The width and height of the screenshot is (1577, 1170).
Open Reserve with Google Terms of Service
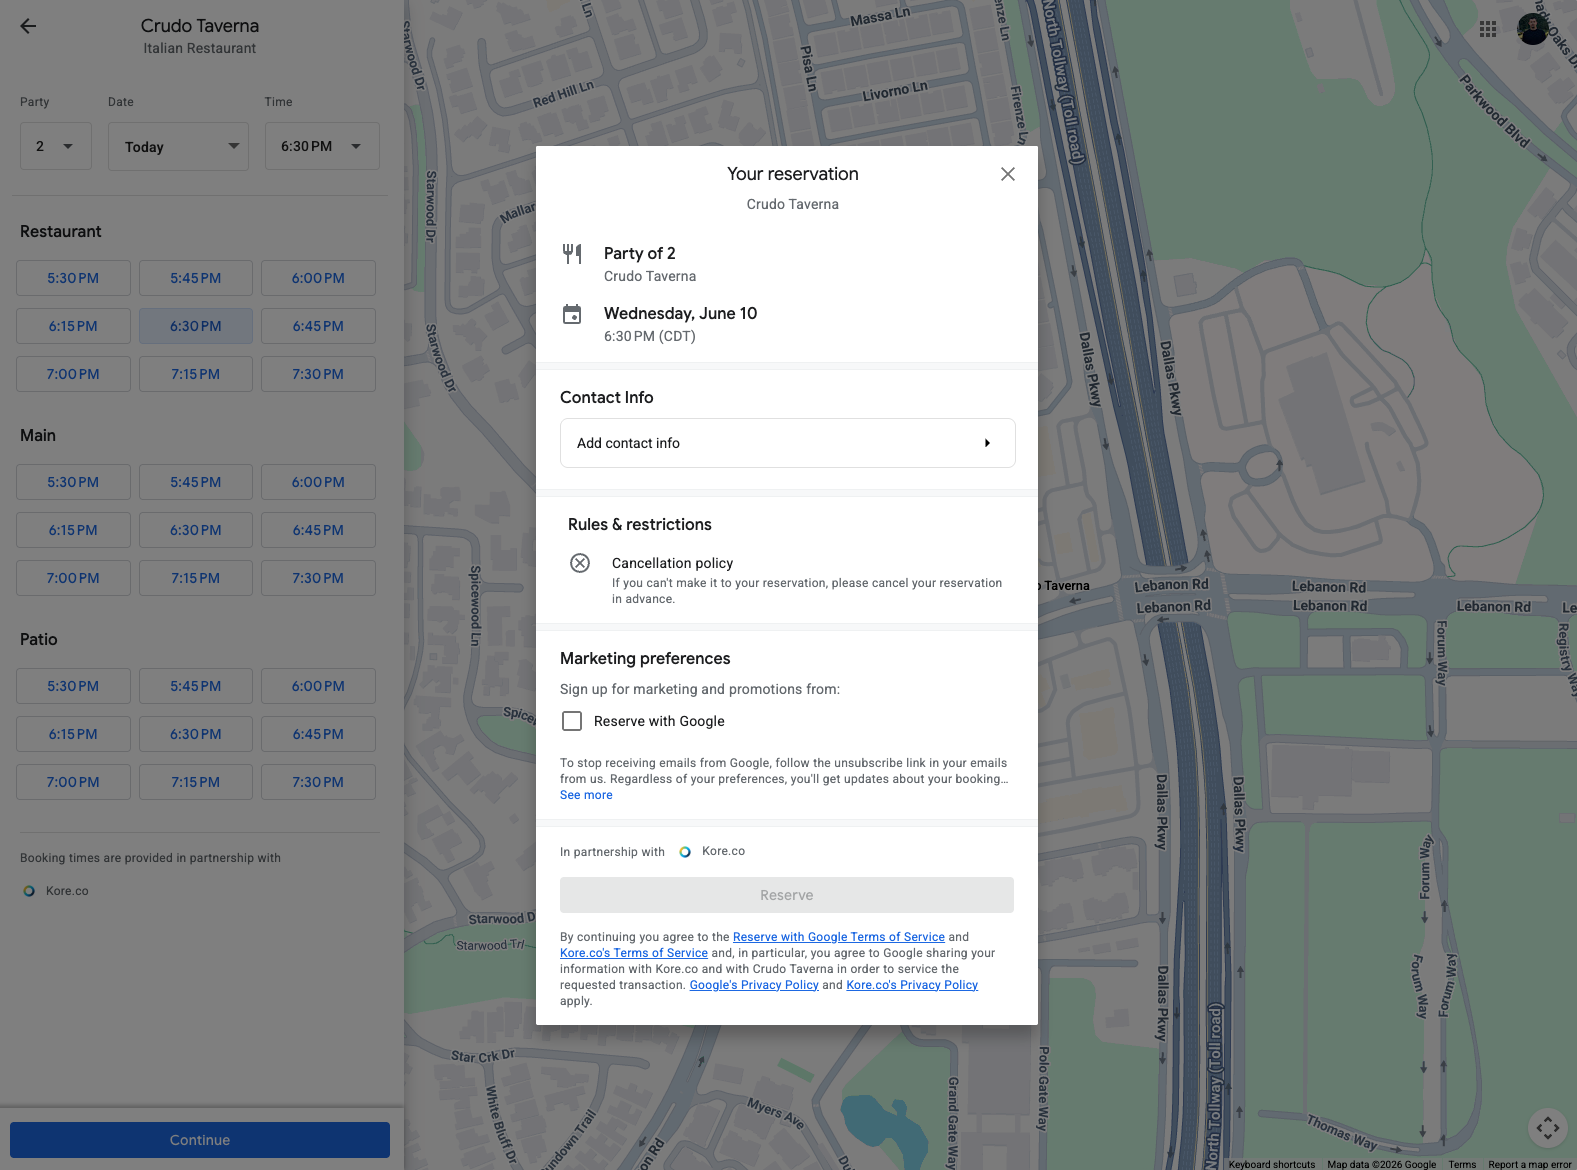coord(839,937)
